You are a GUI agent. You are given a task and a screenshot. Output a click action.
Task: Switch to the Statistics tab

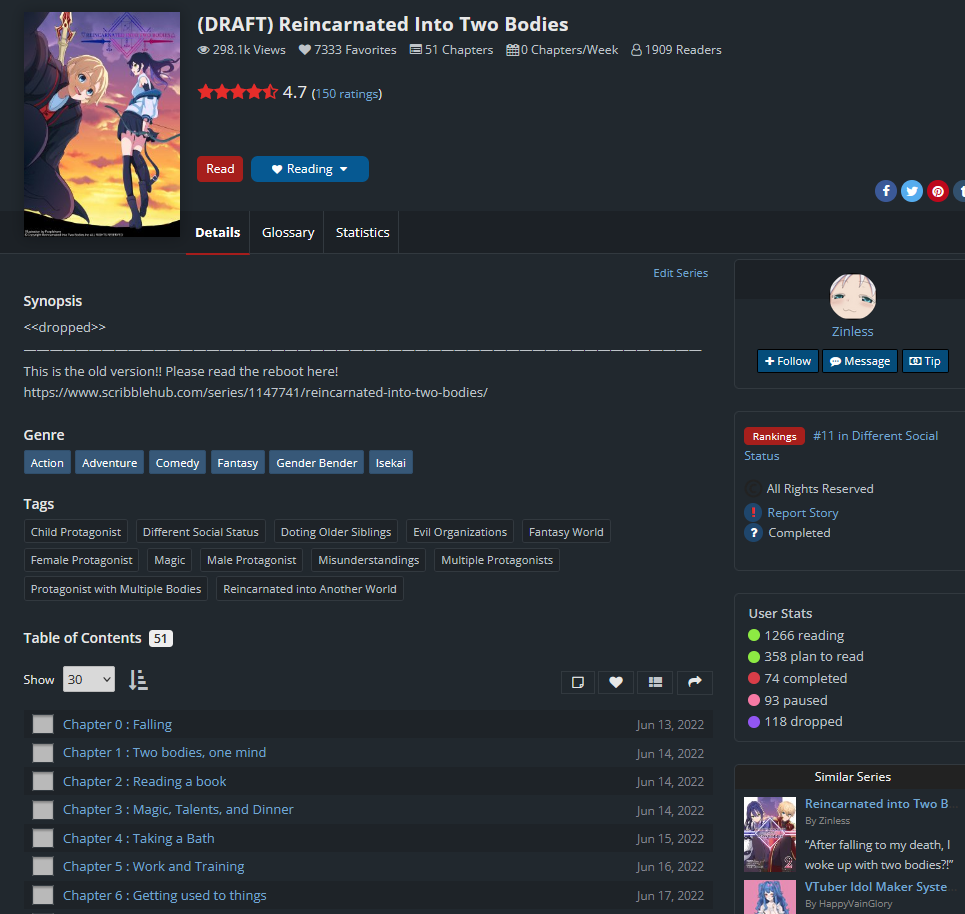[362, 232]
